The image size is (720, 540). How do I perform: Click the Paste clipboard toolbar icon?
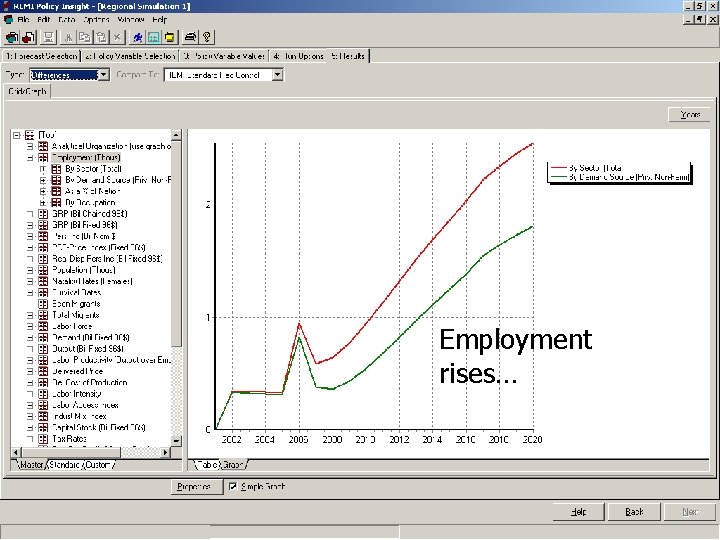(101, 37)
